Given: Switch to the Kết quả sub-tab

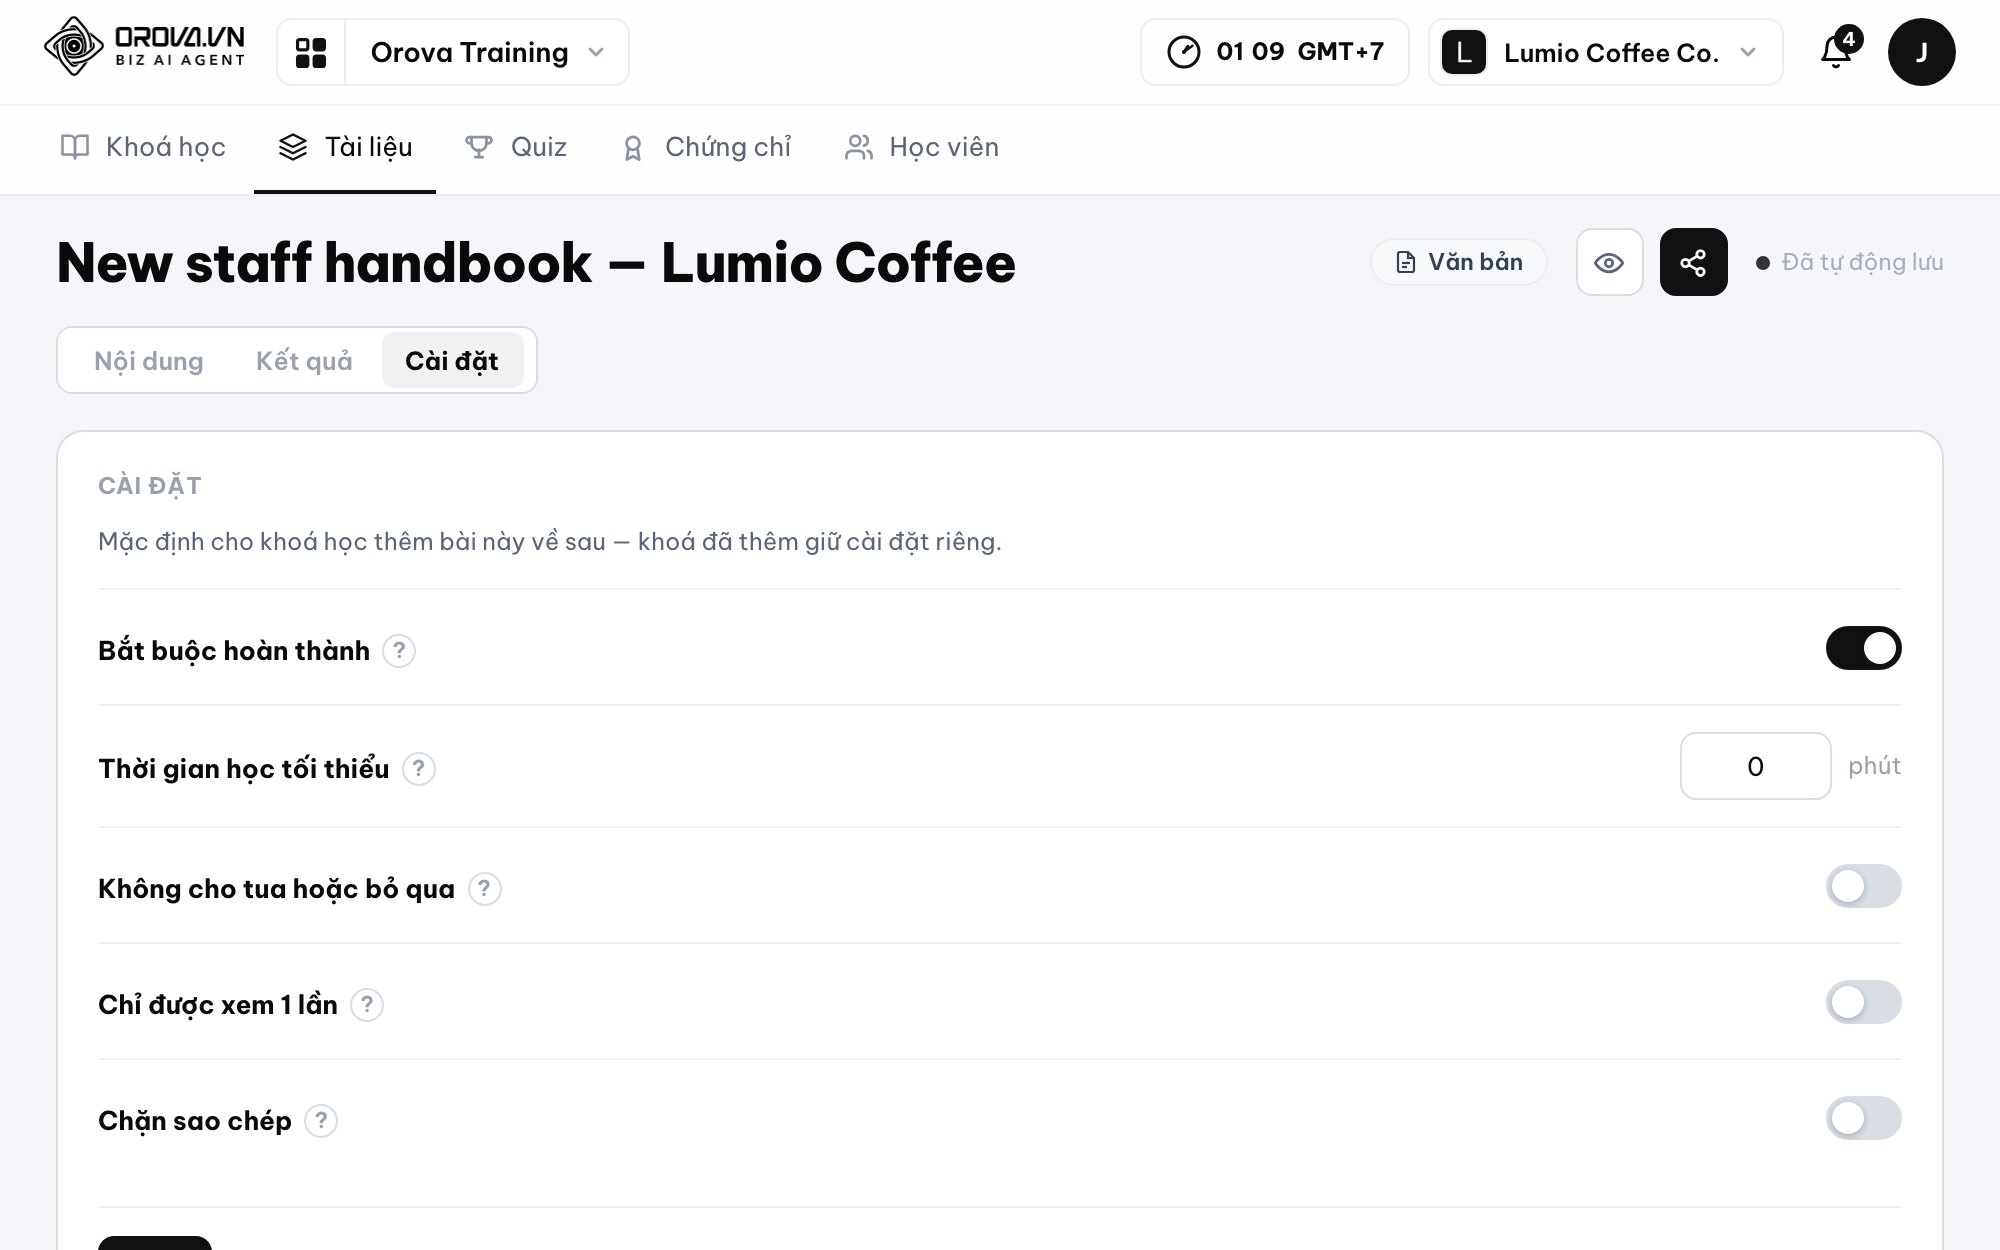Looking at the screenshot, I should (x=304, y=361).
